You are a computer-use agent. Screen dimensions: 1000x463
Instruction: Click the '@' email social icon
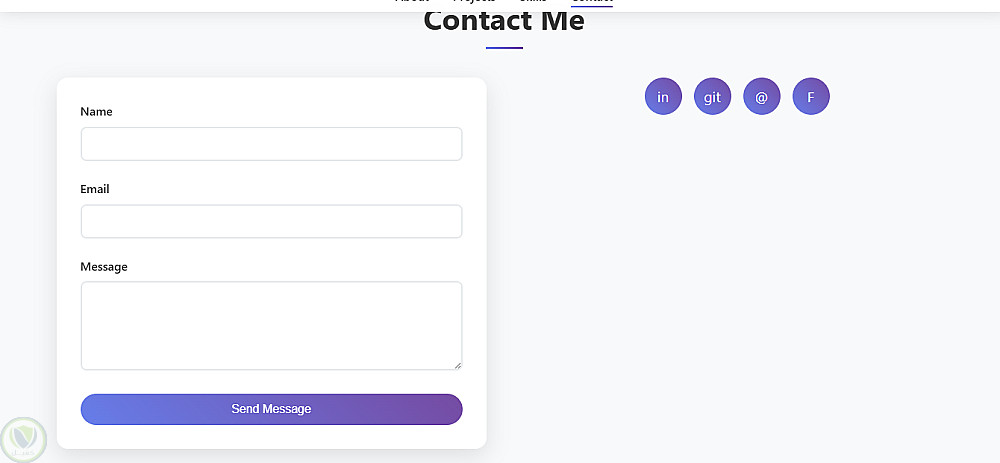pyautogui.click(x=761, y=97)
